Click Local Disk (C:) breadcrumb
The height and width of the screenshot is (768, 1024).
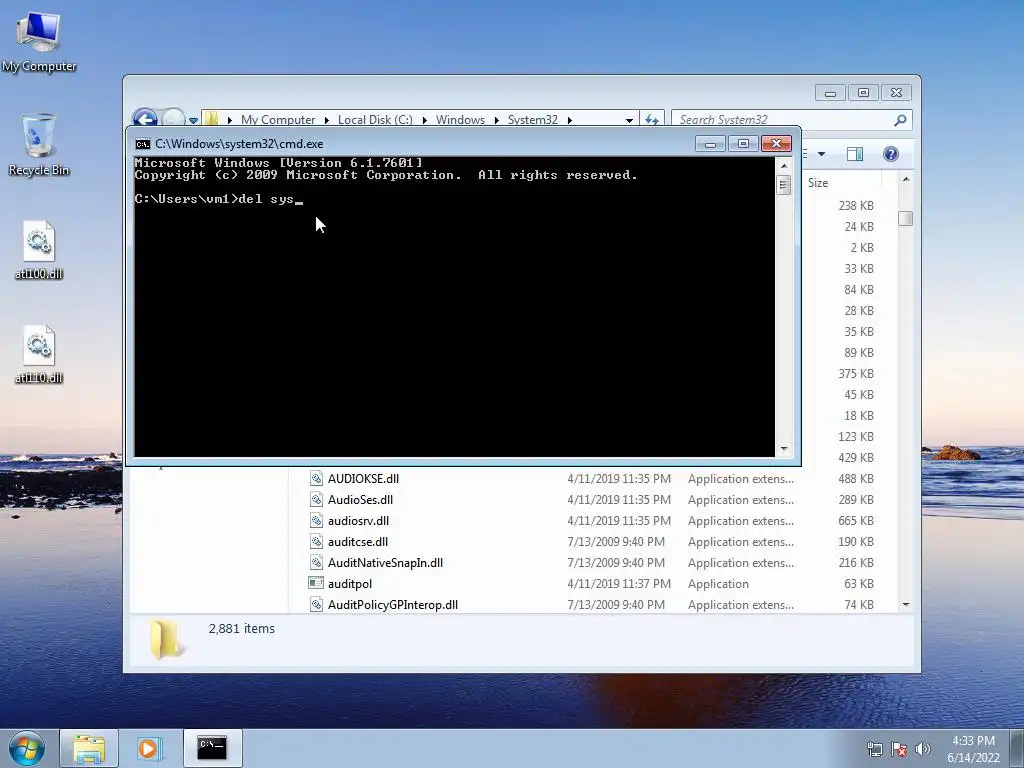375,120
